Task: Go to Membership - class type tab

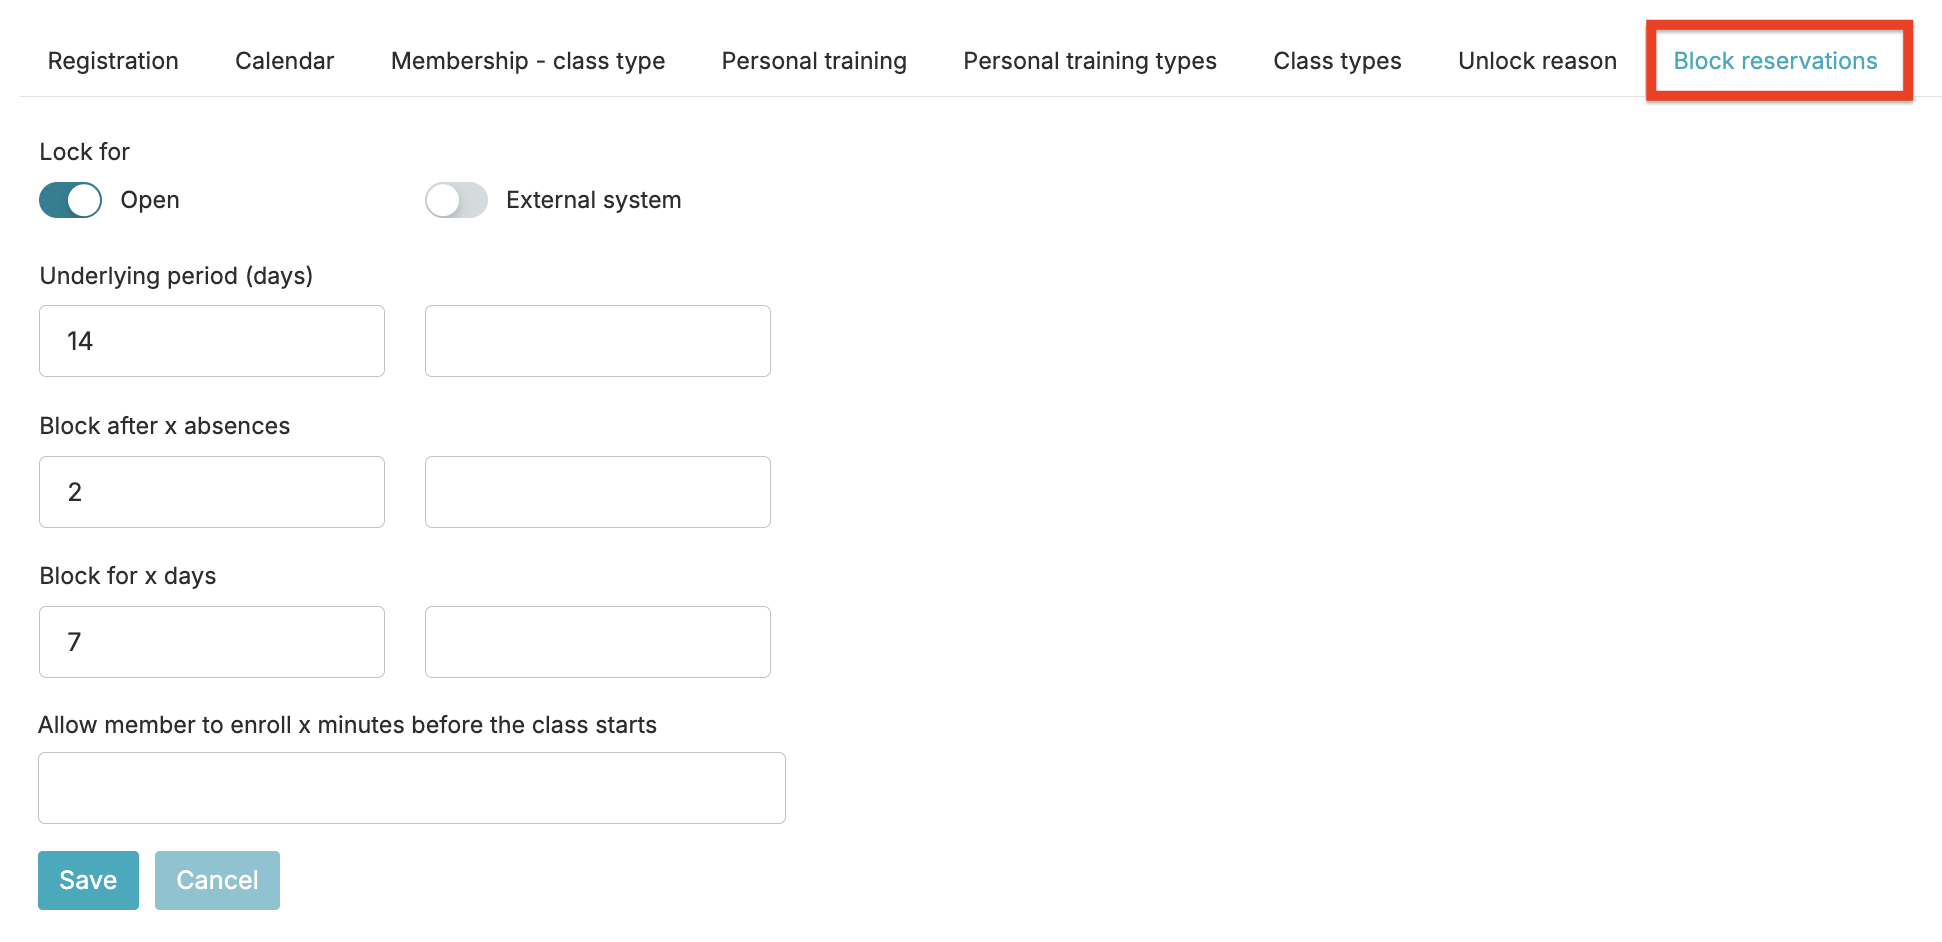Action: pos(528,61)
